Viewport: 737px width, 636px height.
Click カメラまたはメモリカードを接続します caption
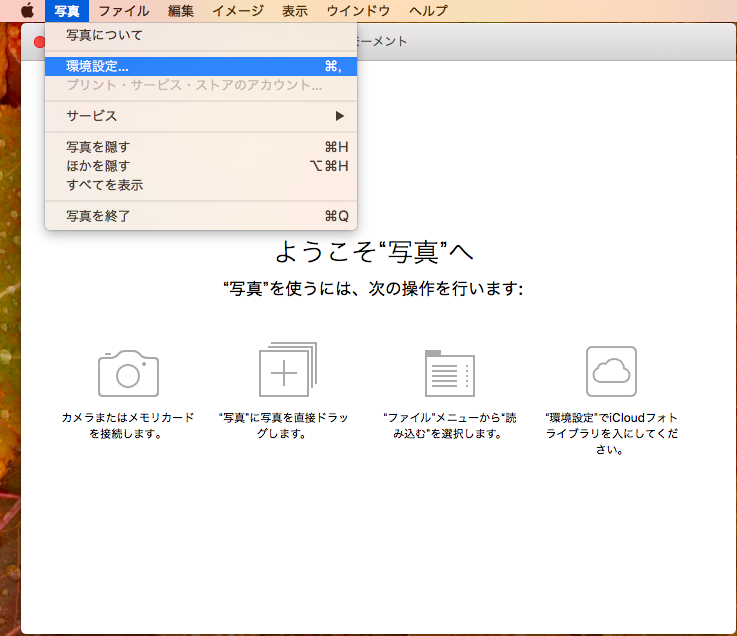(128, 425)
